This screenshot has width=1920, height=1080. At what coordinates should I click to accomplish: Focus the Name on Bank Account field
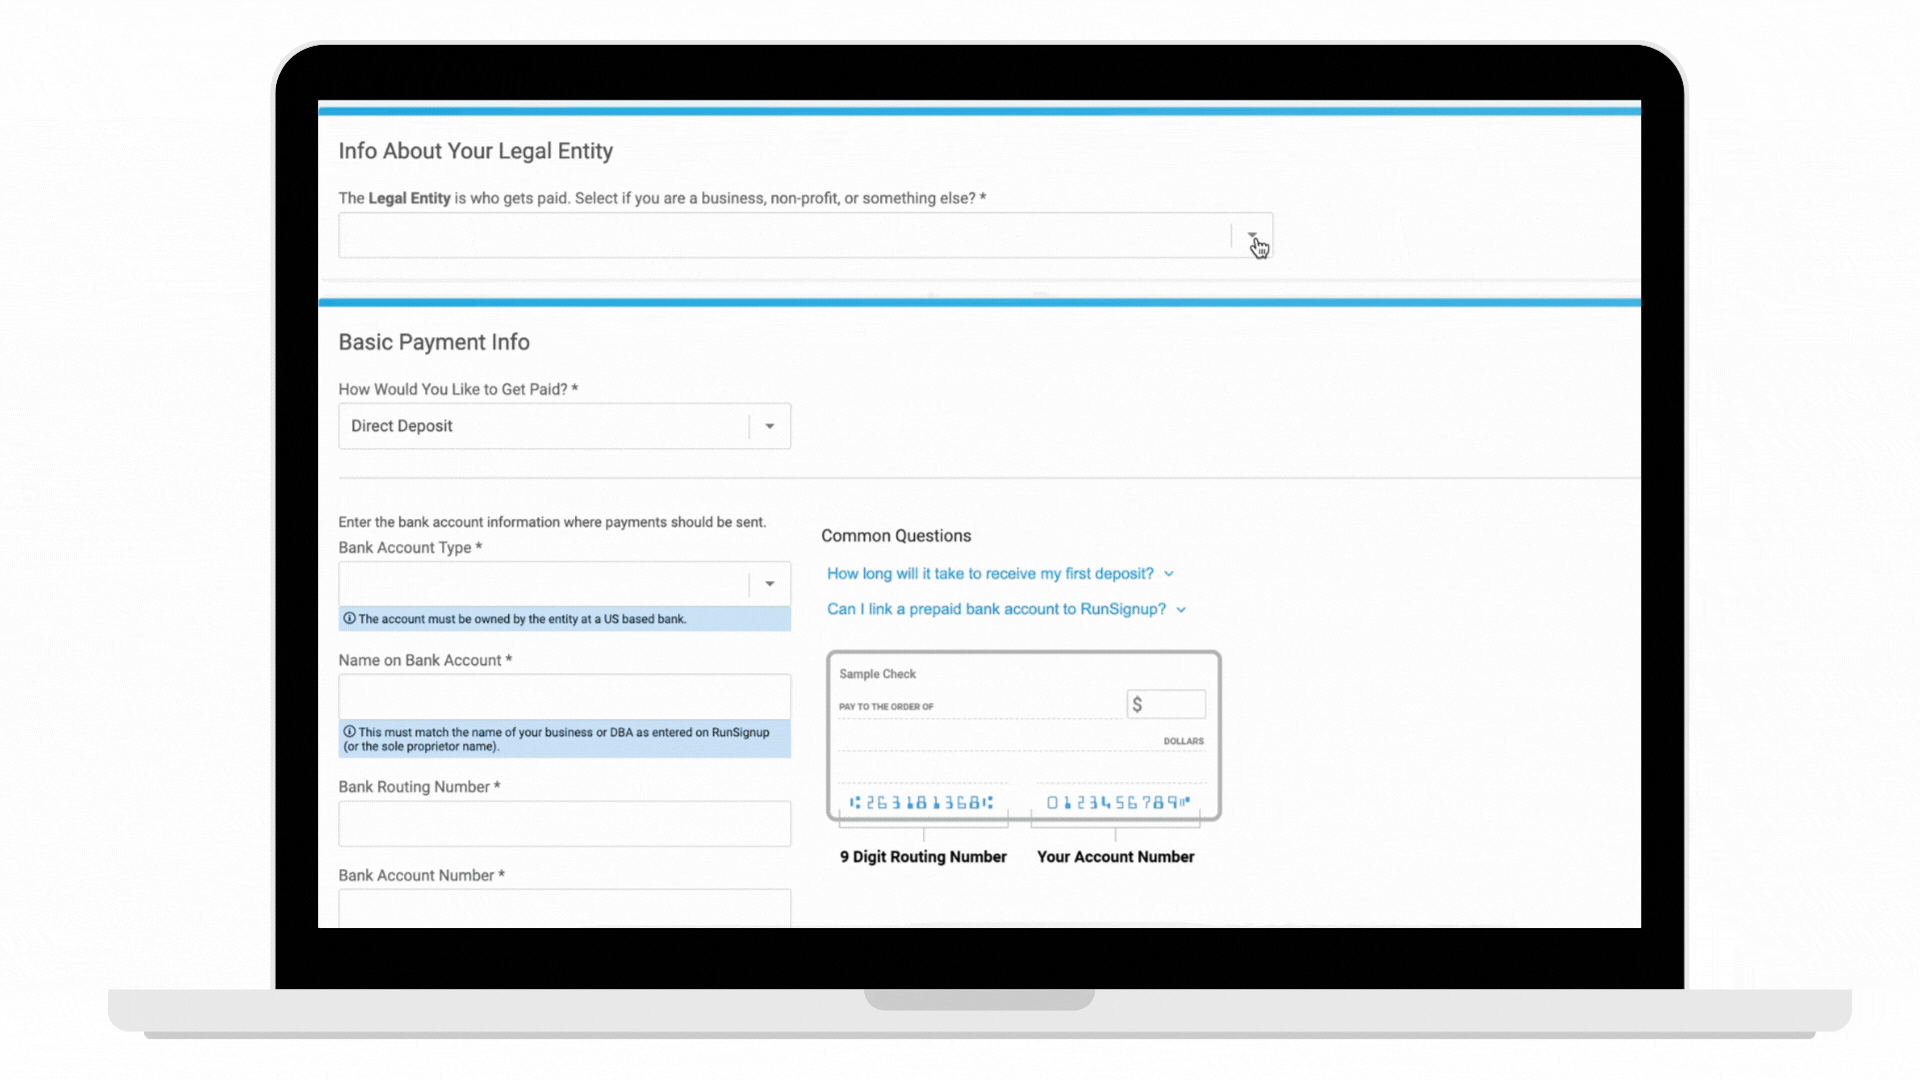[x=564, y=697]
